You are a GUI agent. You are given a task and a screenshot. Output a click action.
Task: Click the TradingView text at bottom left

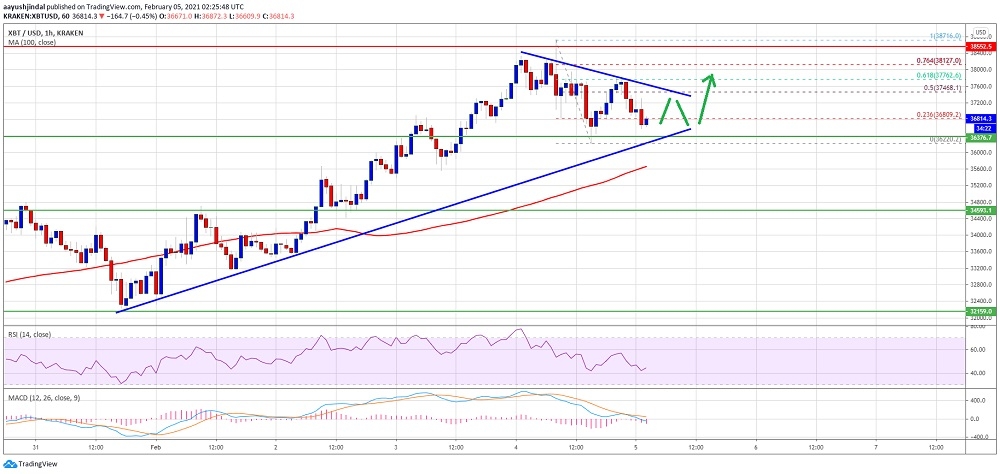(x=41, y=465)
